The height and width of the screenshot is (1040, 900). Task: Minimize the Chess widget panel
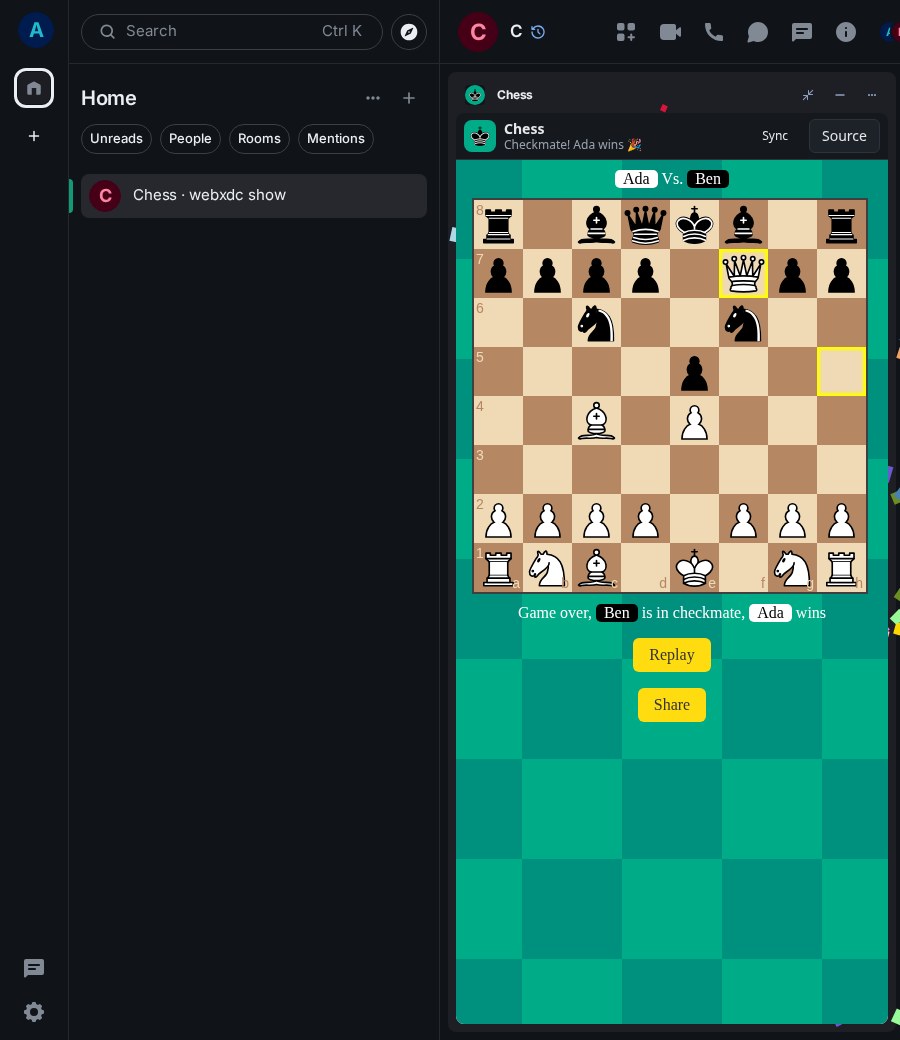(x=840, y=95)
